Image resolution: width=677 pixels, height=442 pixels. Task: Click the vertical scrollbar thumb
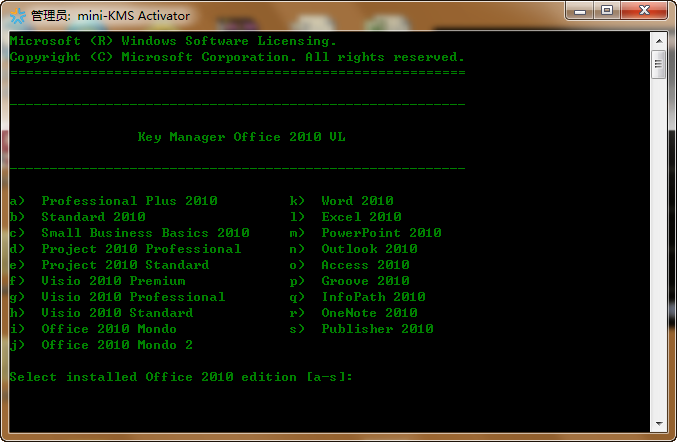click(658, 64)
